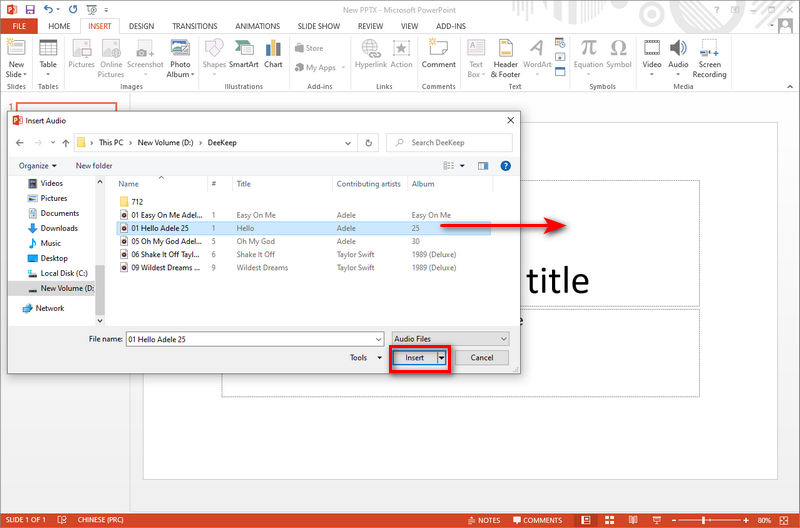The height and width of the screenshot is (528, 800).
Task: Start slide show from status bar
Action: pos(657,520)
